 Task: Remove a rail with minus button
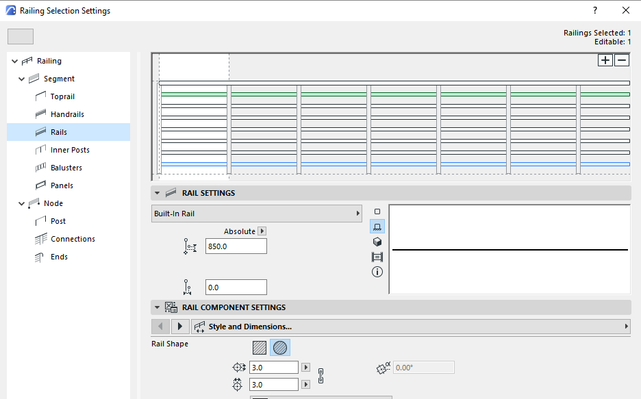point(621,61)
